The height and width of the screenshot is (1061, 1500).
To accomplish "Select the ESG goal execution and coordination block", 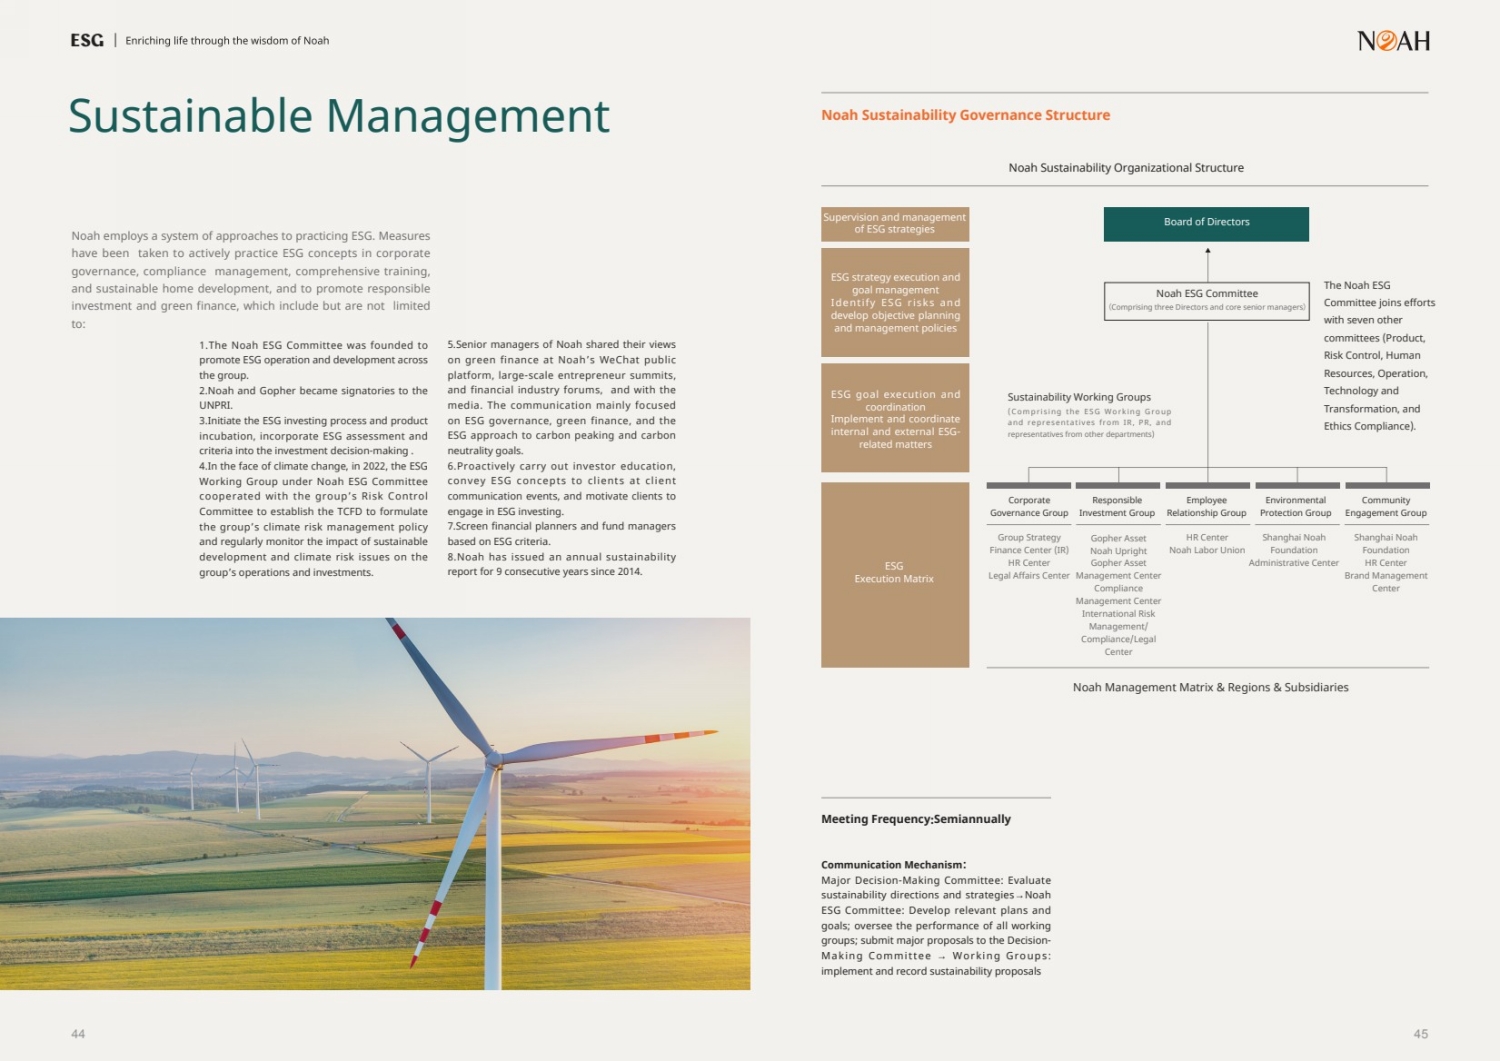I will tap(894, 419).
